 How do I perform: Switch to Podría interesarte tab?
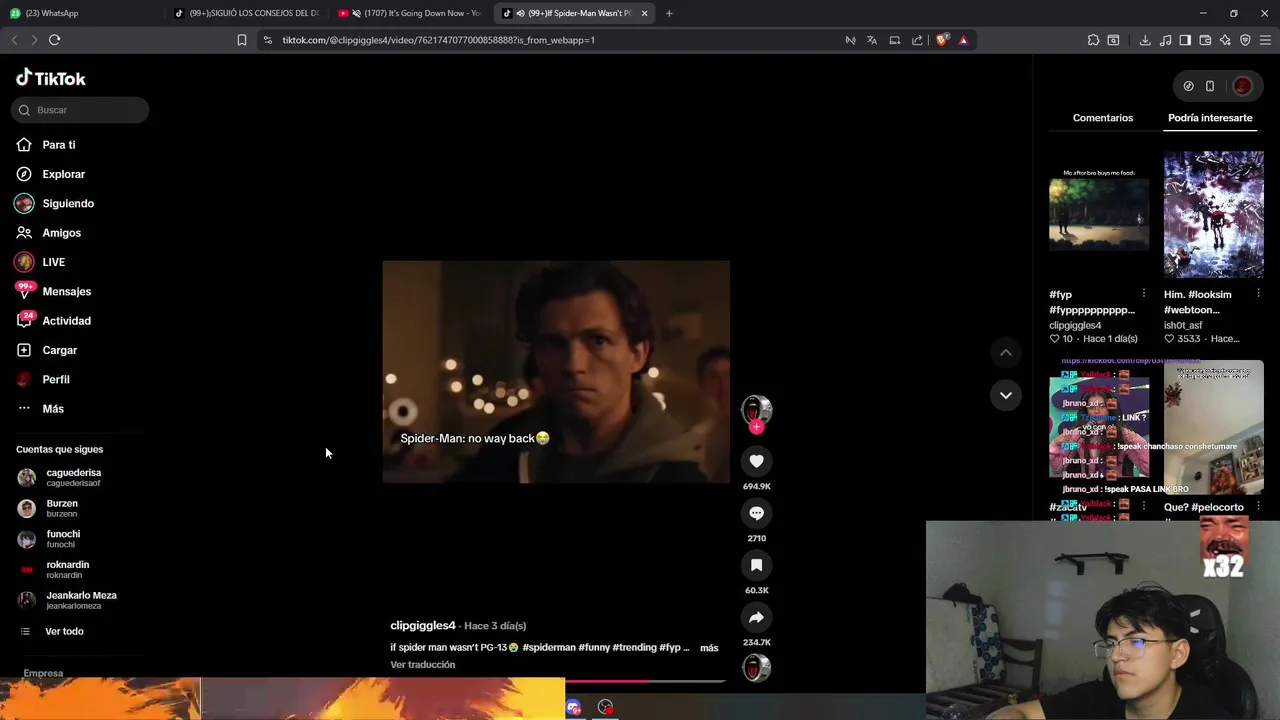1210,118
